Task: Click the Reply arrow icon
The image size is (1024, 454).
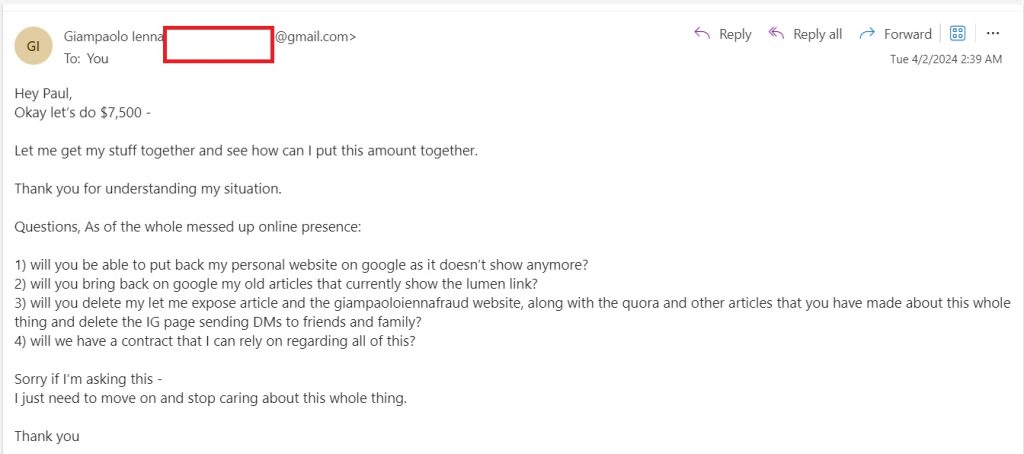Action: point(702,34)
